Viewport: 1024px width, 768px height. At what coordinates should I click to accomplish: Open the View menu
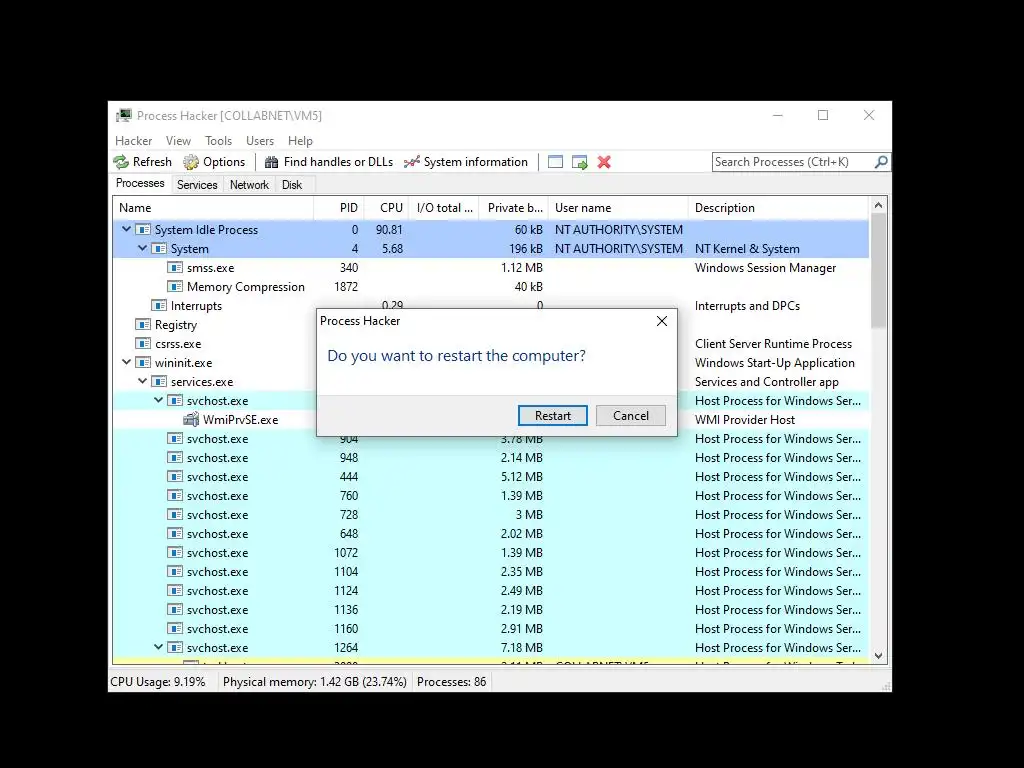[178, 141]
